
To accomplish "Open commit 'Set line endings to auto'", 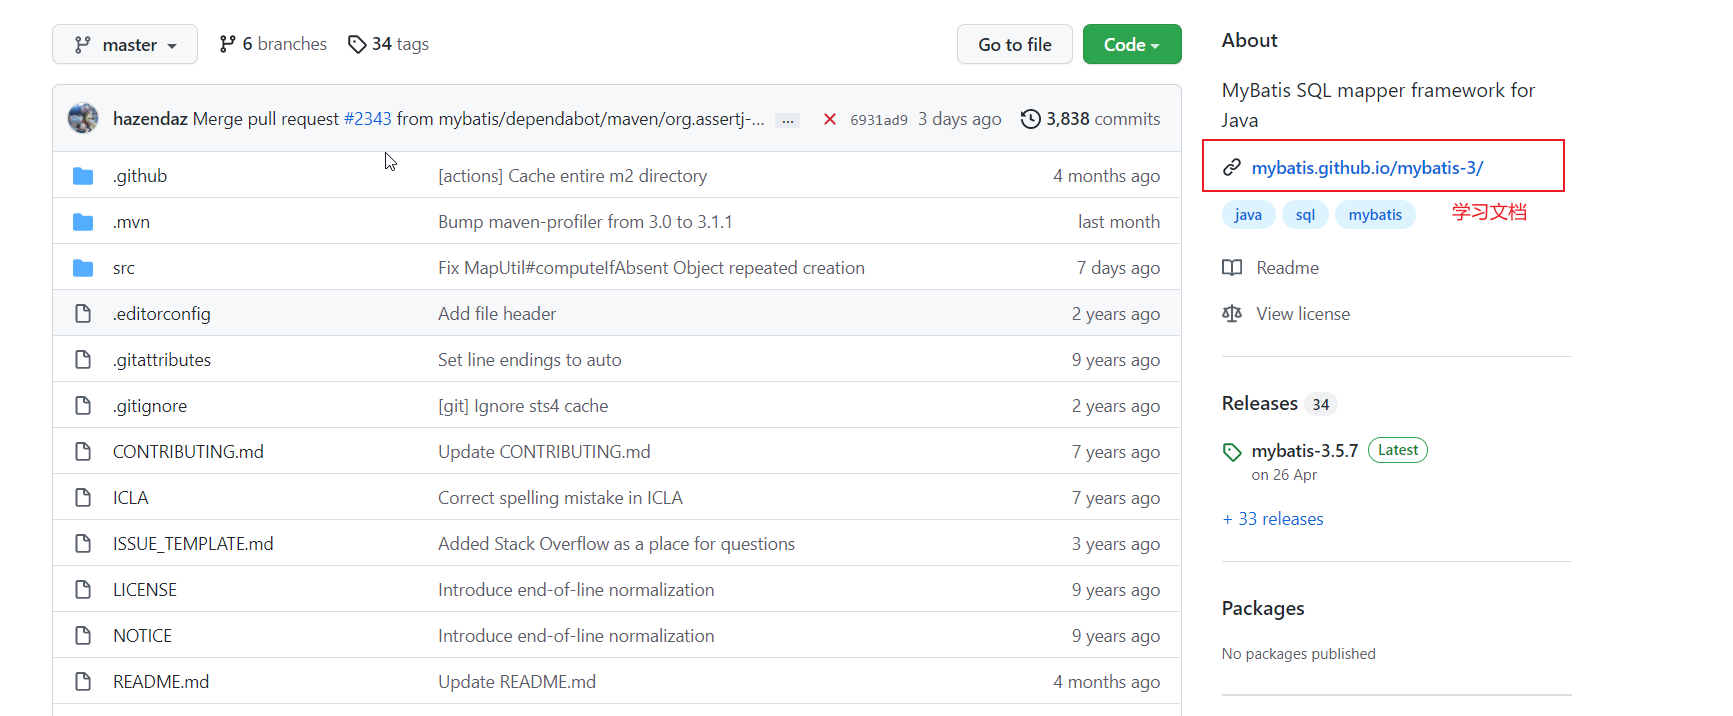I will click(x=530, y=360).
